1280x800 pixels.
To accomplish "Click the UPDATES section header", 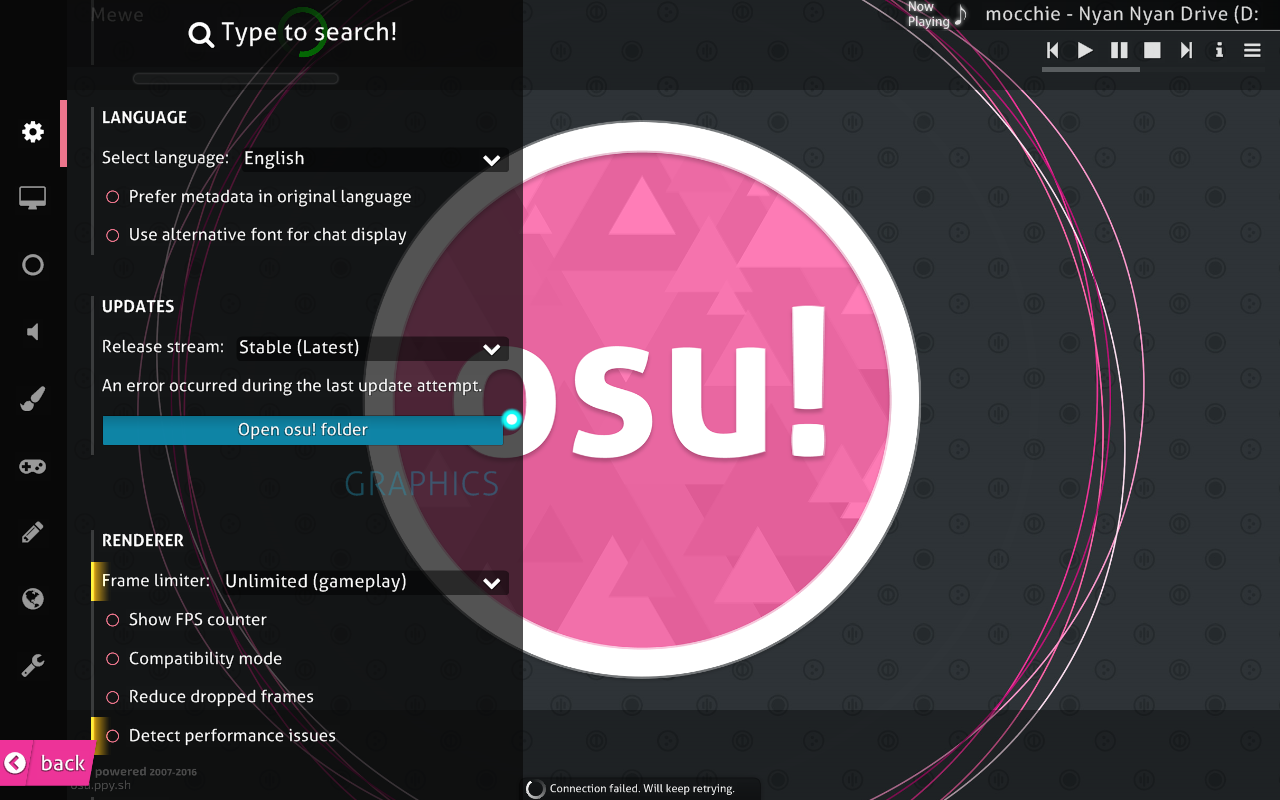I will (138, 307).
